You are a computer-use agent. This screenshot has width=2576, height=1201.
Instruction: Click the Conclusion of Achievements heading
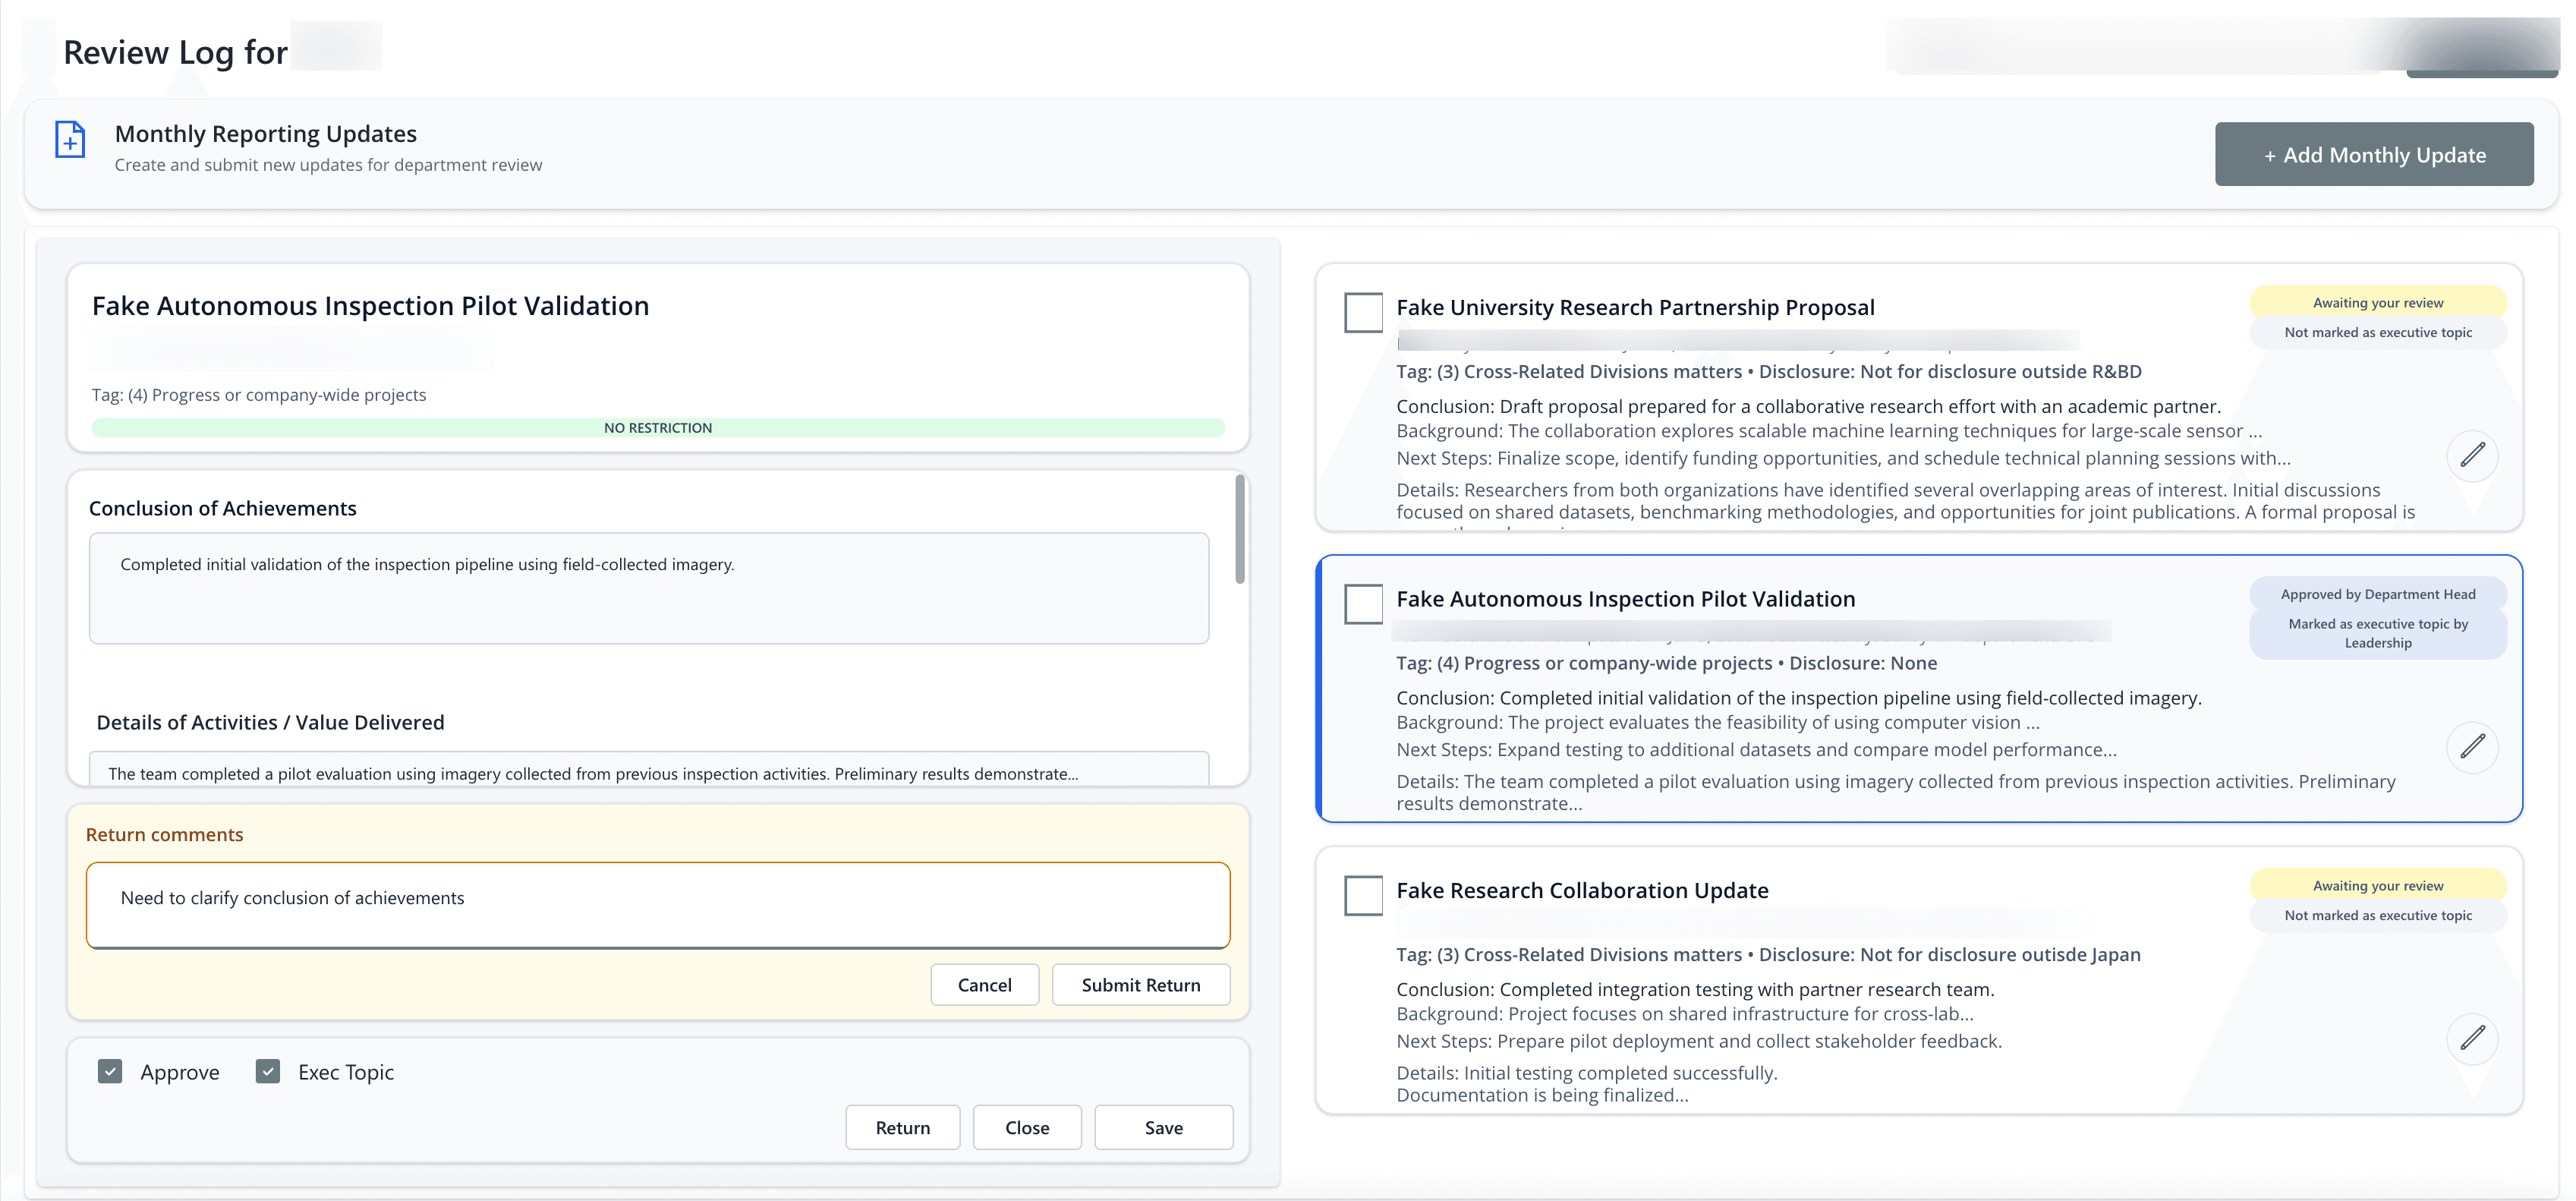click(x=223, y=509)
